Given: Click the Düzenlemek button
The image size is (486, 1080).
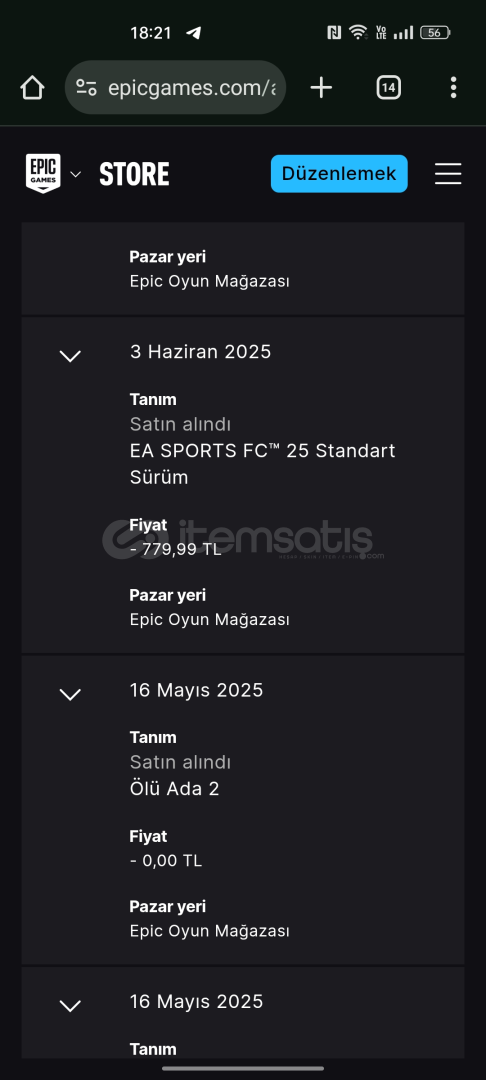Looking at the screenshot, I should 339,174.
